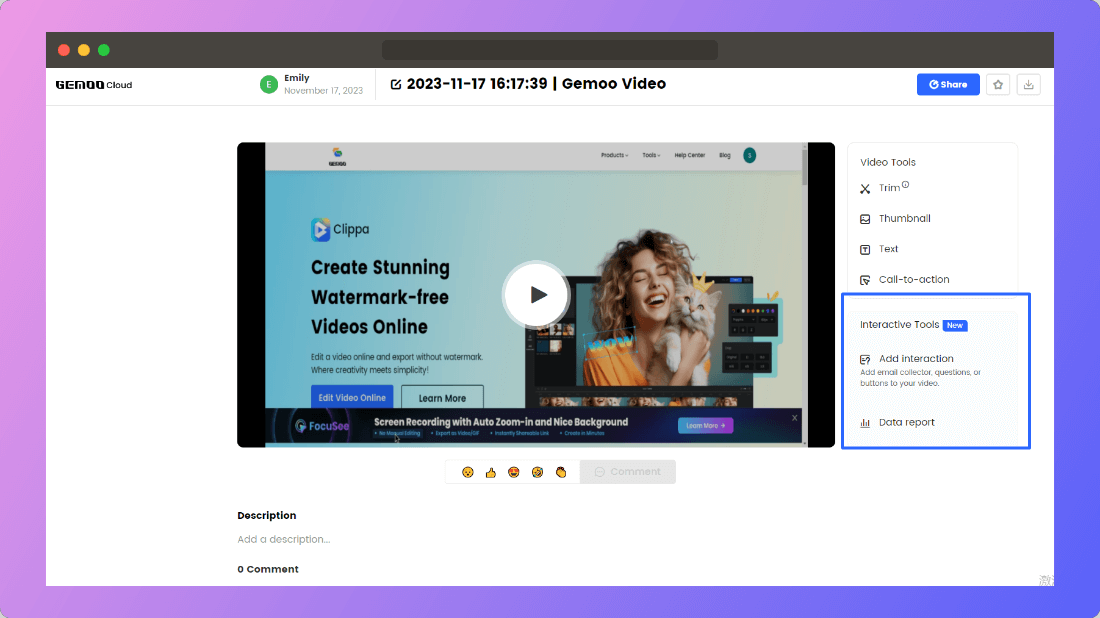The image size is (1100, 618).
Task: Click the Gemoo logo inside video
Action: click(x=337, y=157)
